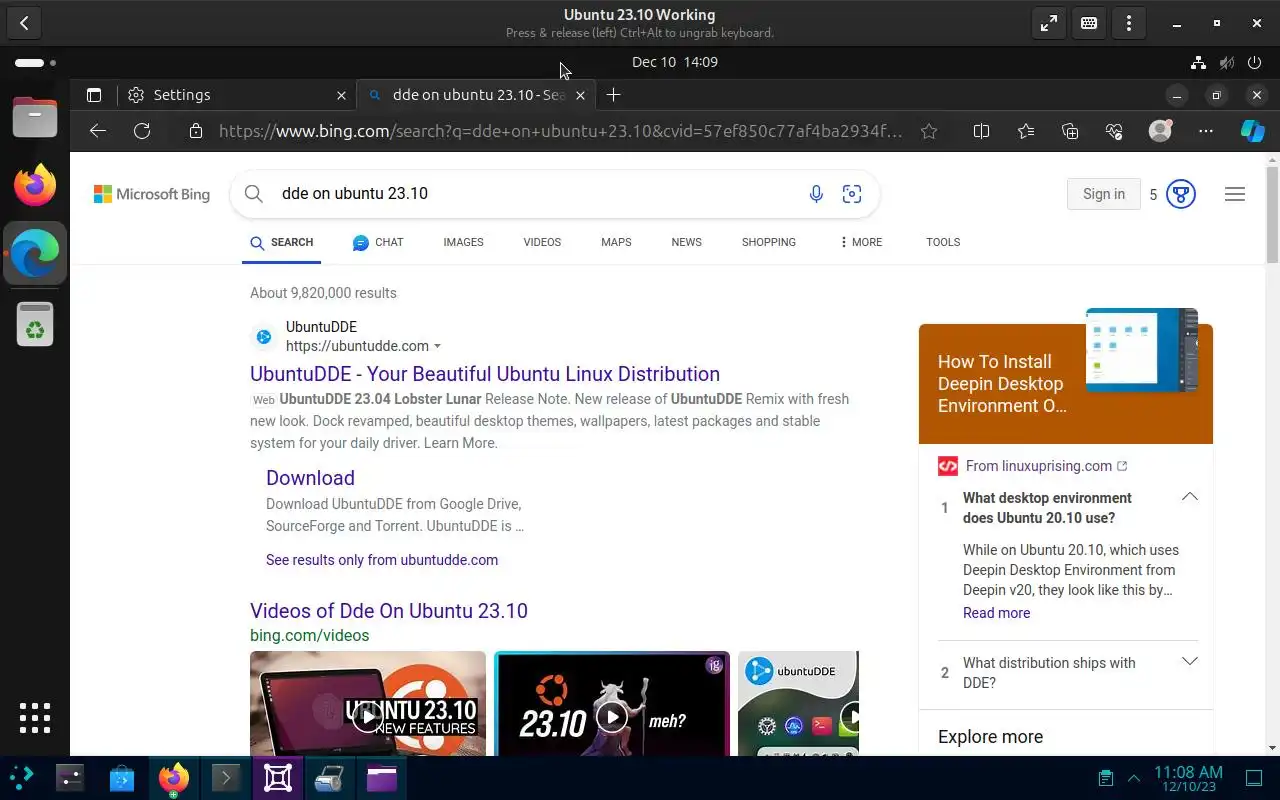1280x800 pixels.
Task: Open Videos of Dde On Ubuntu 23.10
Action: [389, 611]
